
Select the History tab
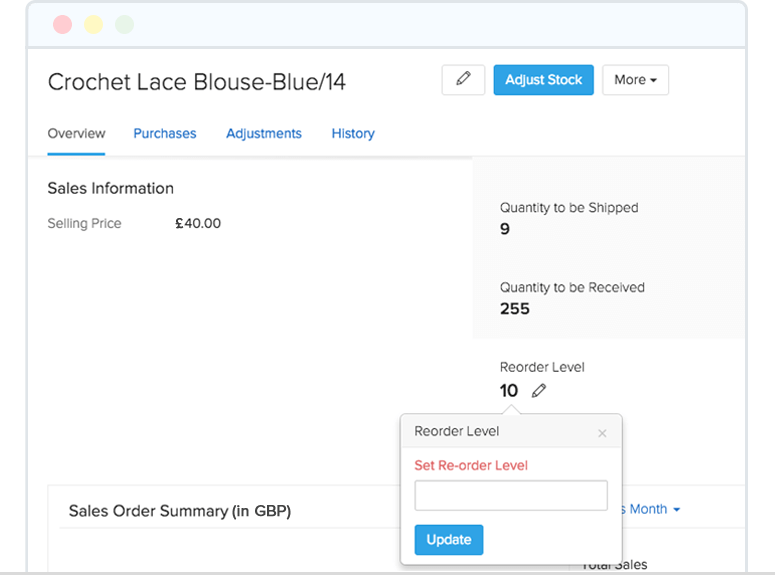point(353,133)
